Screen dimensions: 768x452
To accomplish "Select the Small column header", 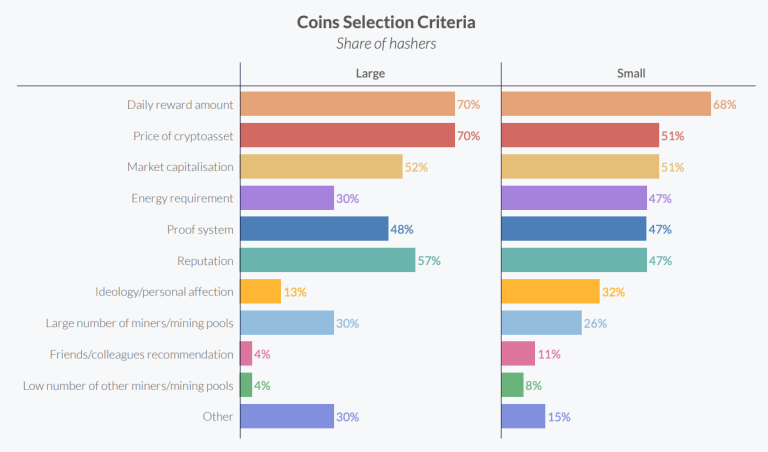I will click(632, 73).
